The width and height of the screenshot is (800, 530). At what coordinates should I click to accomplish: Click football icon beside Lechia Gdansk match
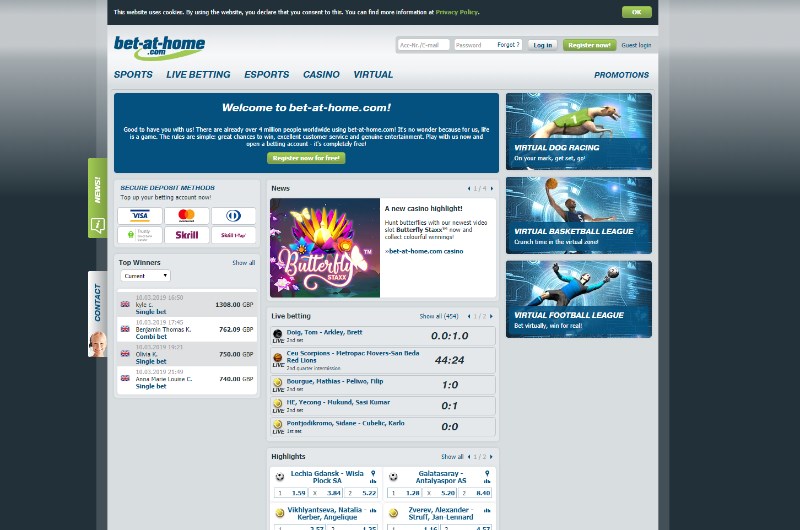pyautogui.click(x=280, y=477)
